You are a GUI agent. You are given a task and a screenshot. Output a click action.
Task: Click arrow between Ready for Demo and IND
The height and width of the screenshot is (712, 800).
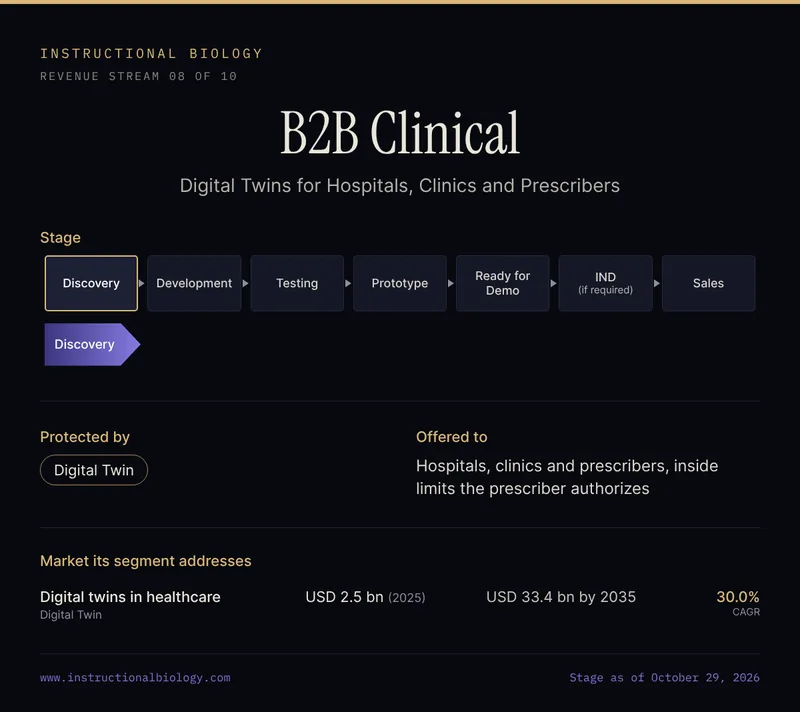click(x=554, y=283)
